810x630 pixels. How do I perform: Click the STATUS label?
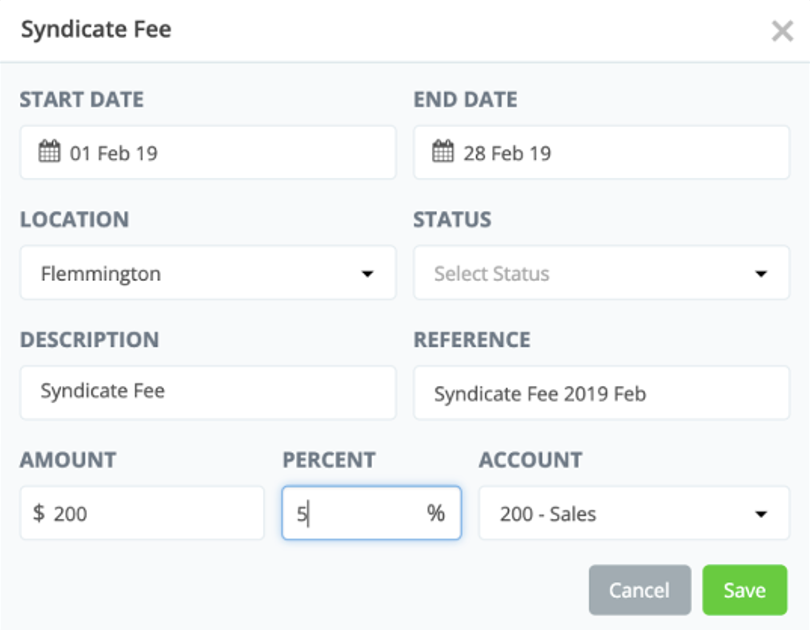click(x=452, y=220)
